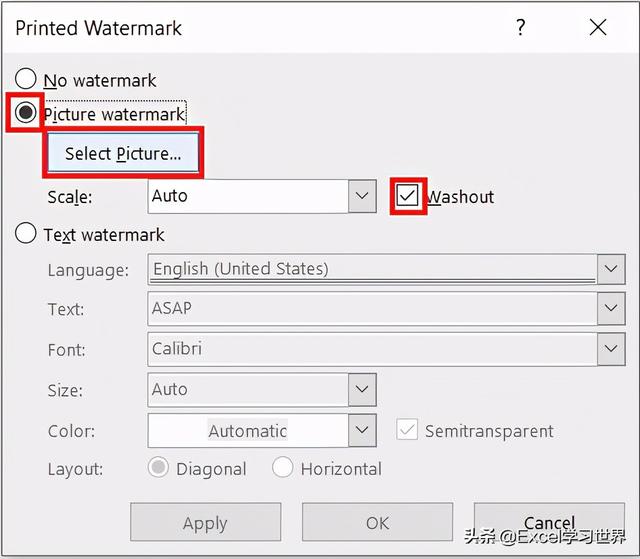
Task: Close the Printed Watermark dialog
Action: click(x=598, y=28)
